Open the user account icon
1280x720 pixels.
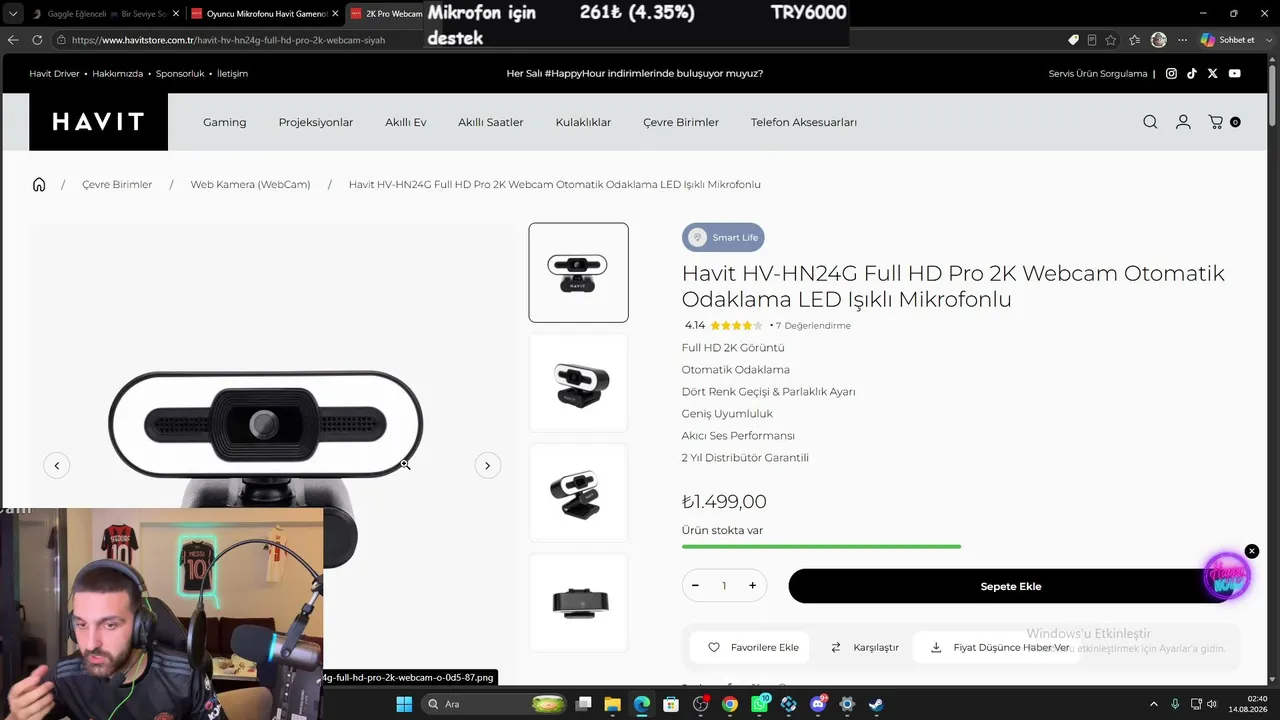[1183, 122]
